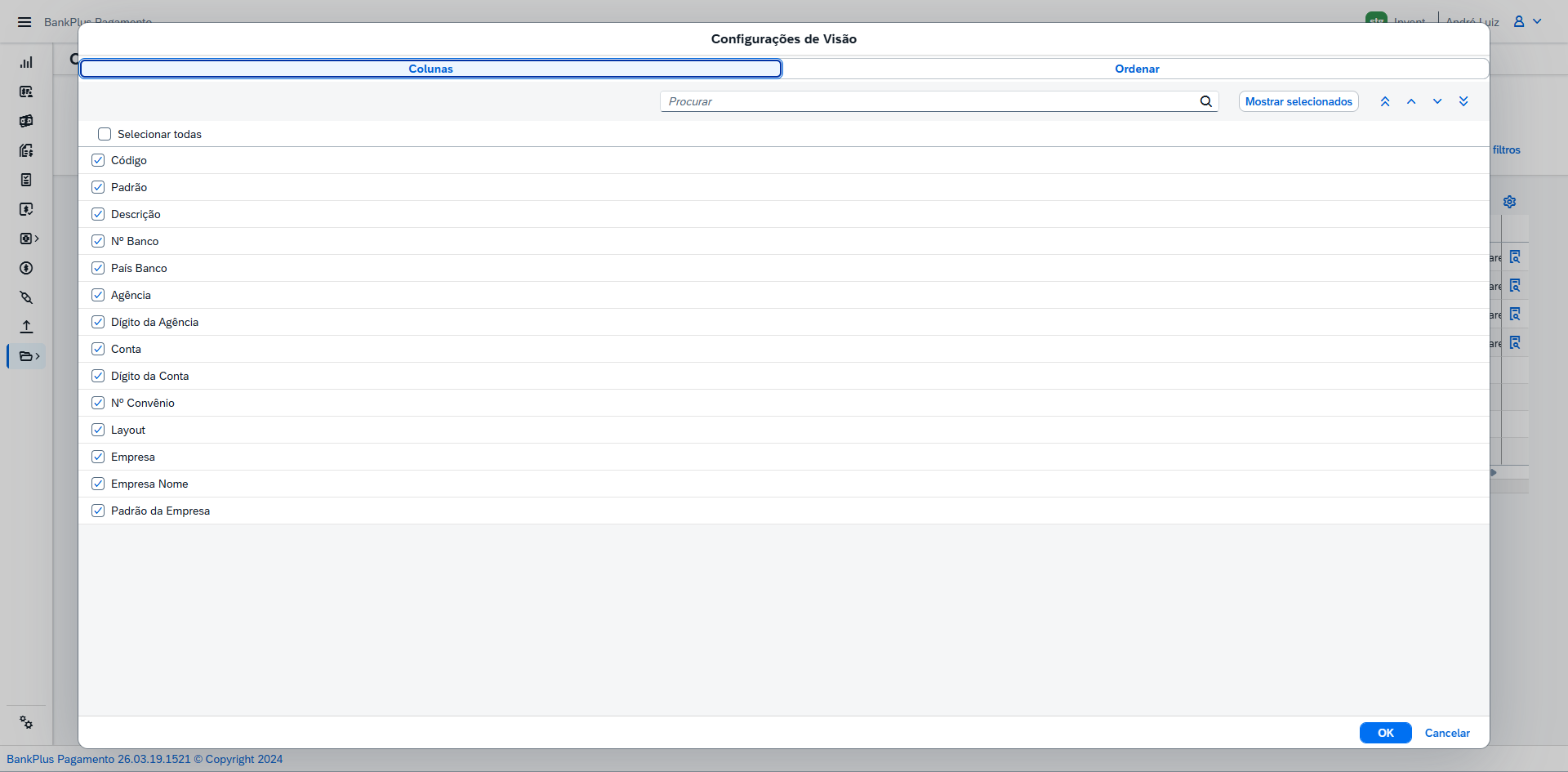Uncheck the Dígito da Agência column
Image resolution: width=1568 pixels, height=772 pixels.
pyautogui.click(x=98, y=322)
